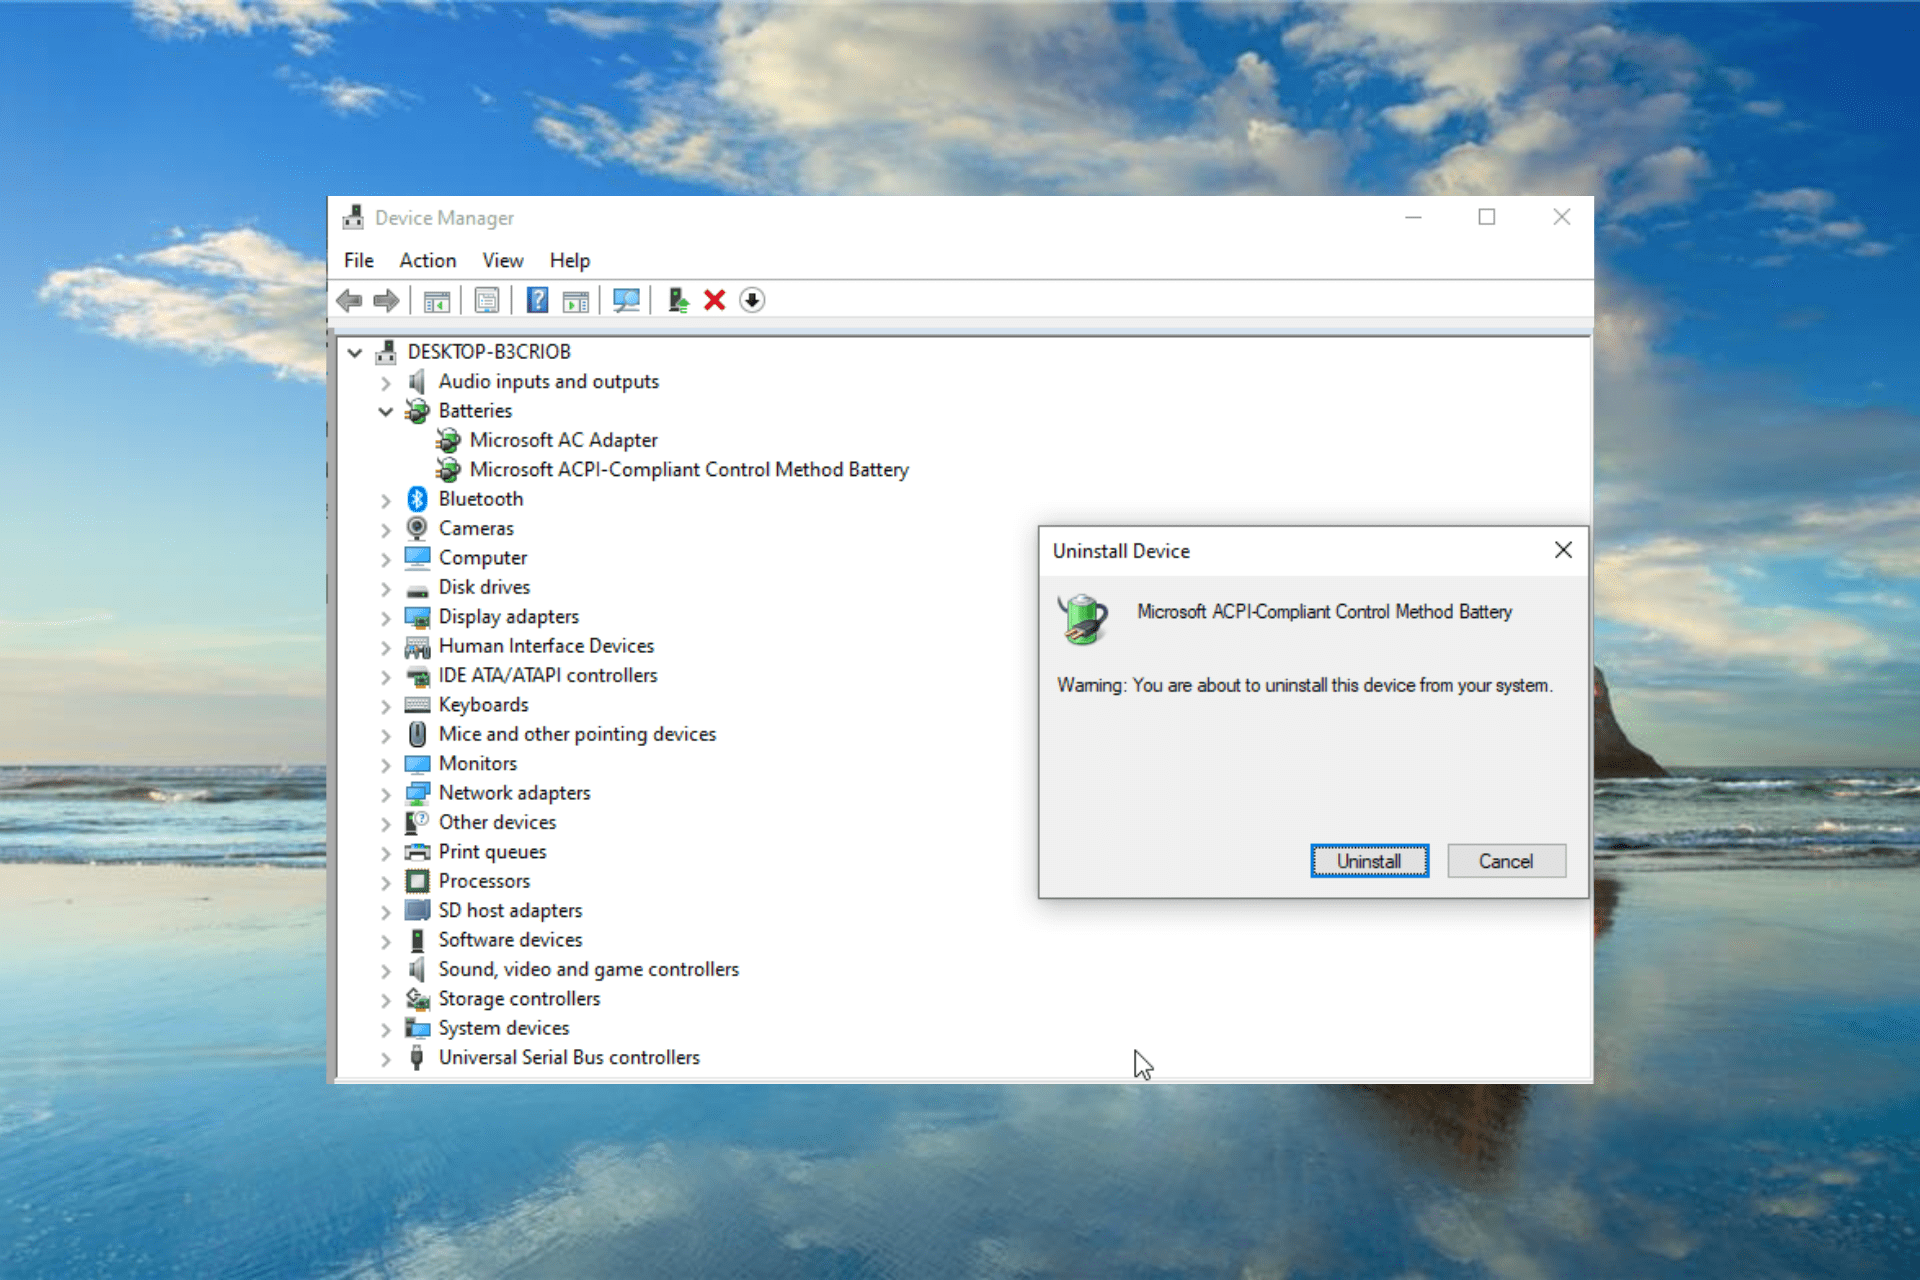Click the Microsoft AC Adapter device icon
Screen dimensions: 1920x1280
(448, 440)
